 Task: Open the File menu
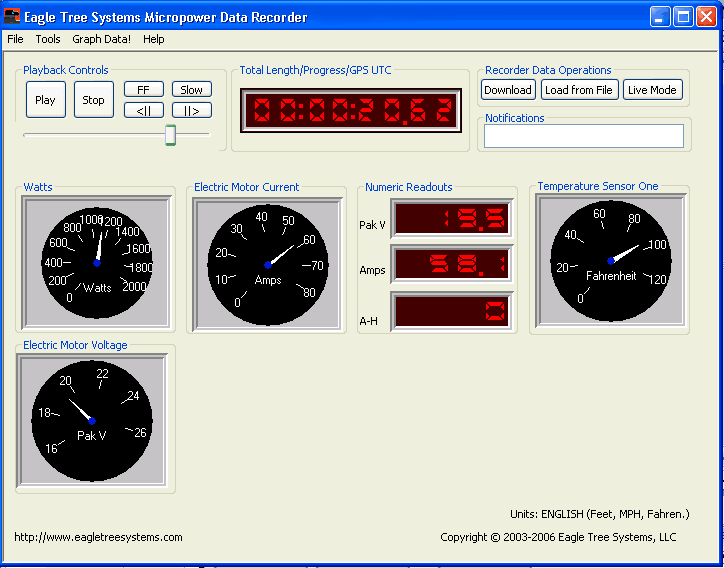tap(15, 39)
